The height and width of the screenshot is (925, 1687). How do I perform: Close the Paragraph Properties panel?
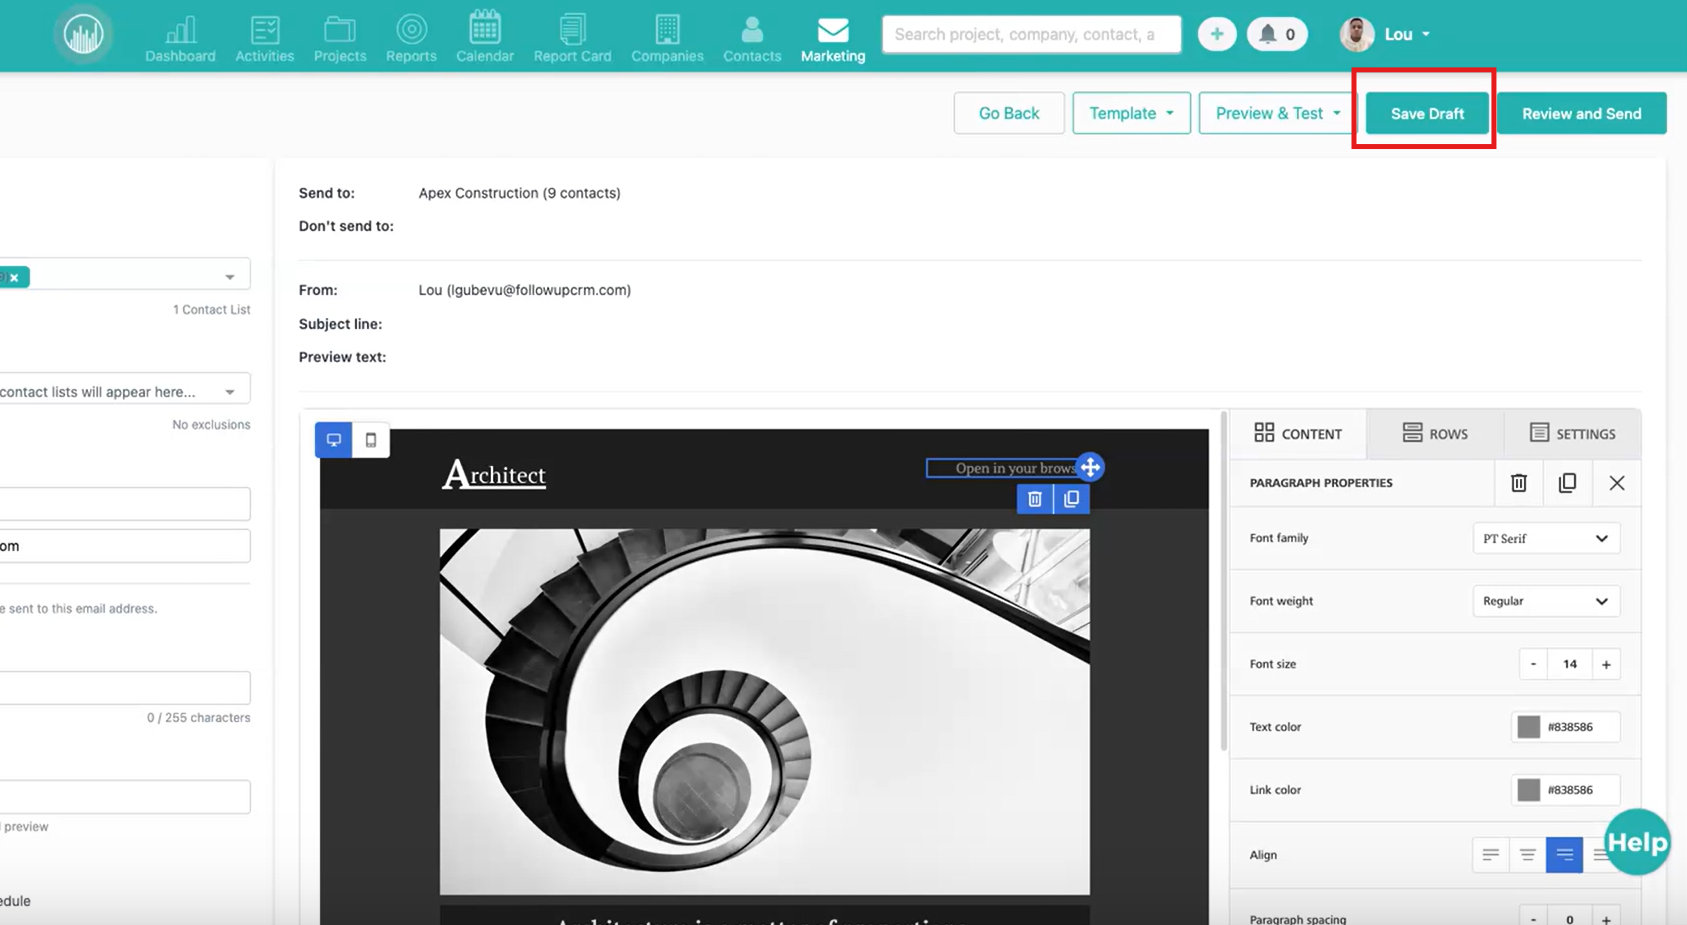pos(1616,483)
